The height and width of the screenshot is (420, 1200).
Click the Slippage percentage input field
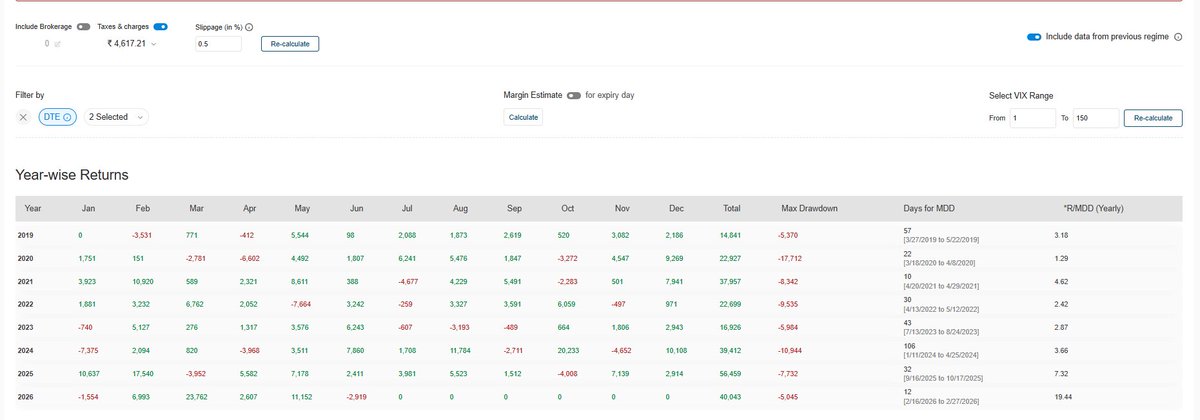pyautogui.click(x=218, y=44)
